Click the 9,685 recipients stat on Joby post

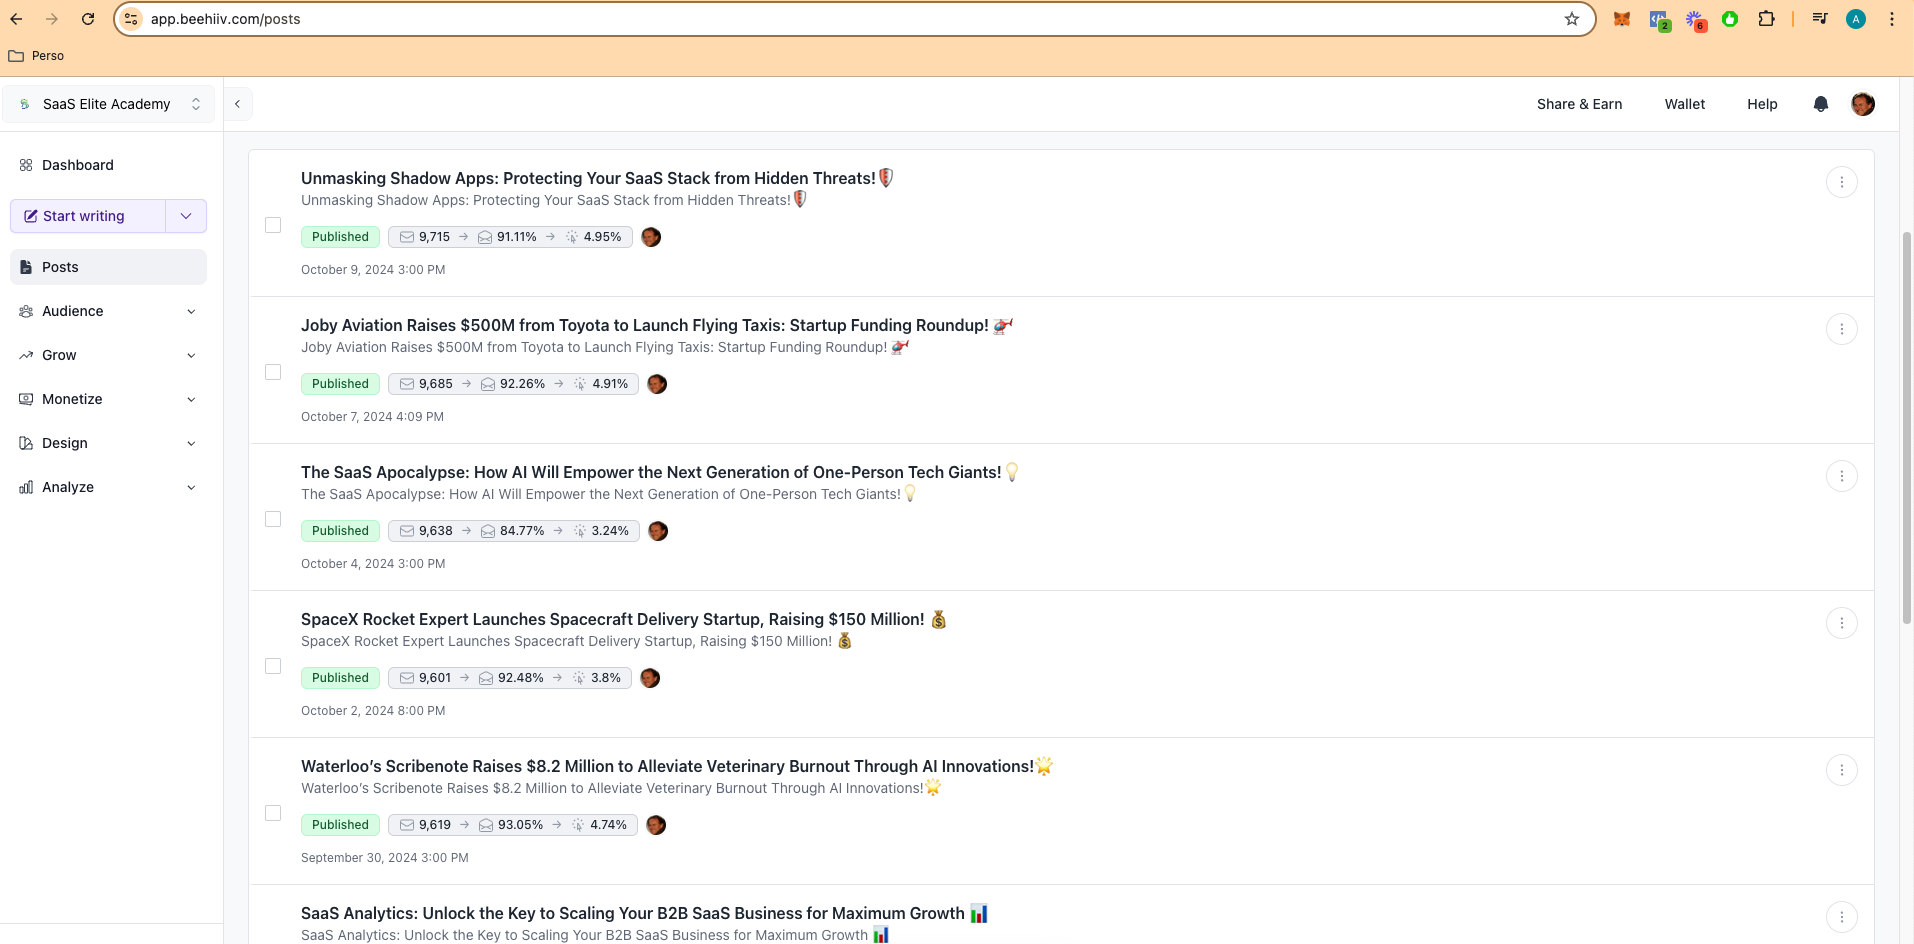pos(426,384)
